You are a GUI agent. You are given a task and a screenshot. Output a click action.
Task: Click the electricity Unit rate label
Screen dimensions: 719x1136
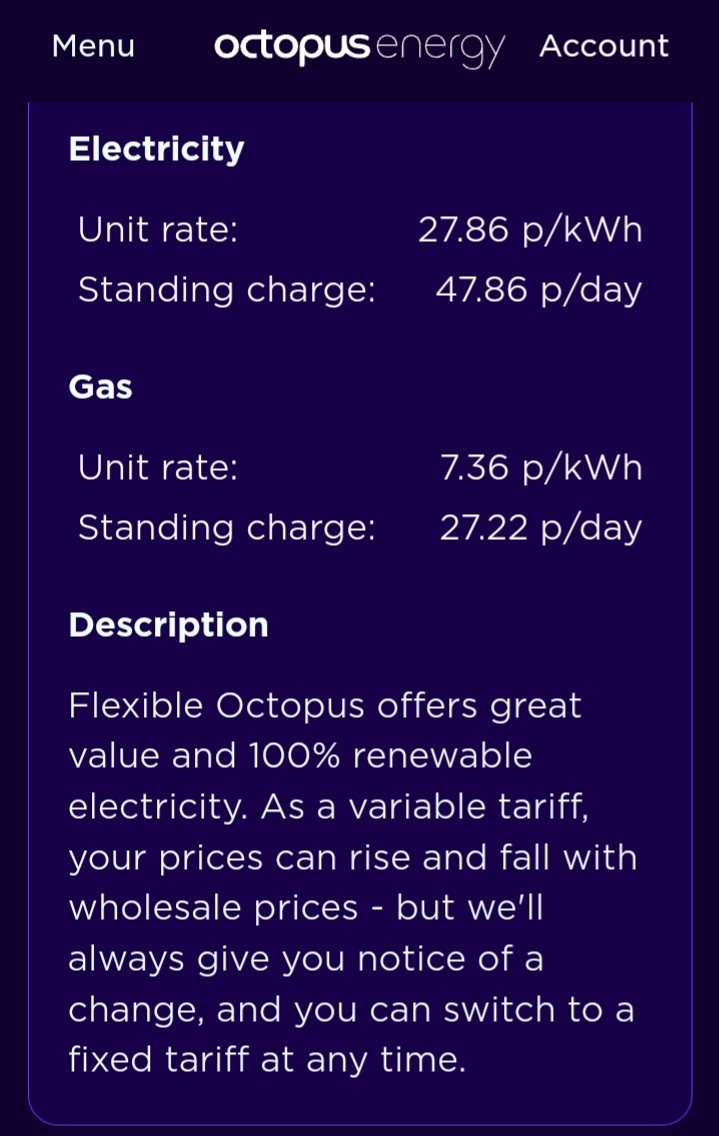click(158, 230)
